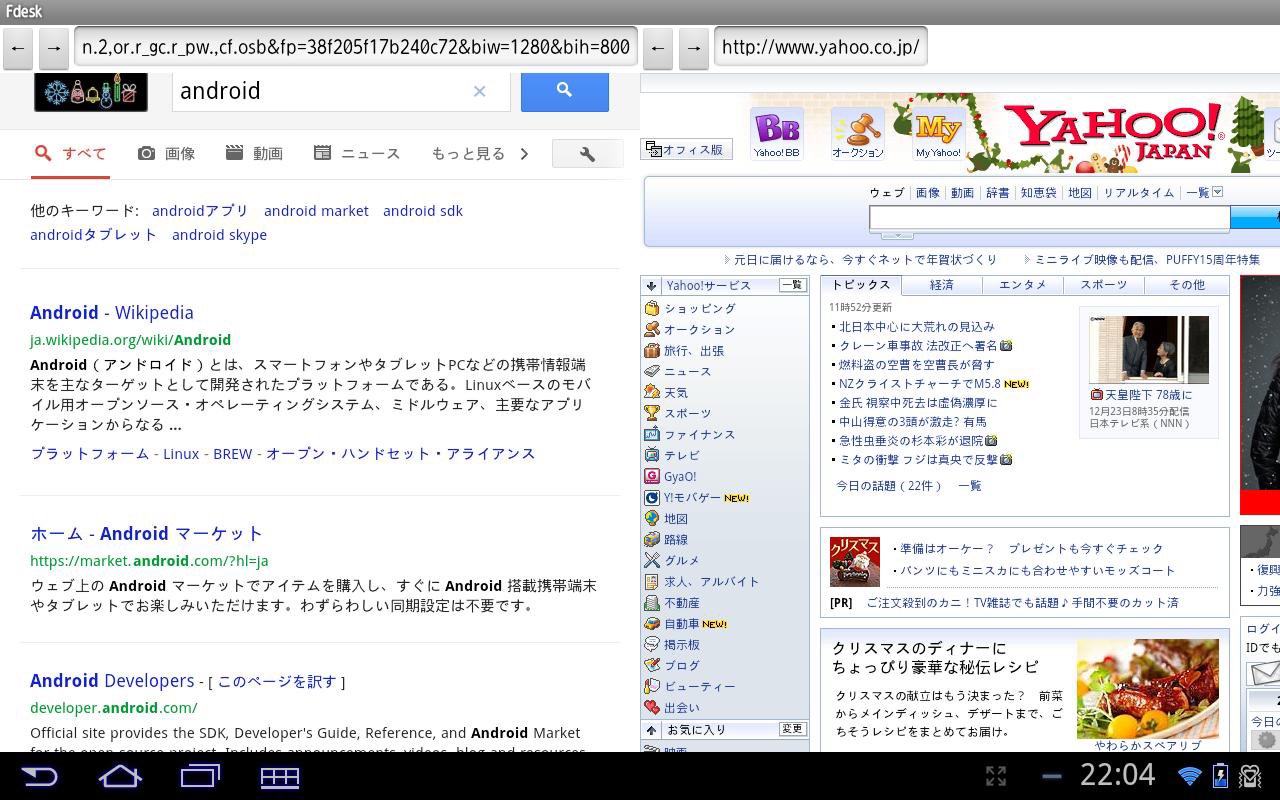Open the Android - Wikipedia result

pos(112,313)
